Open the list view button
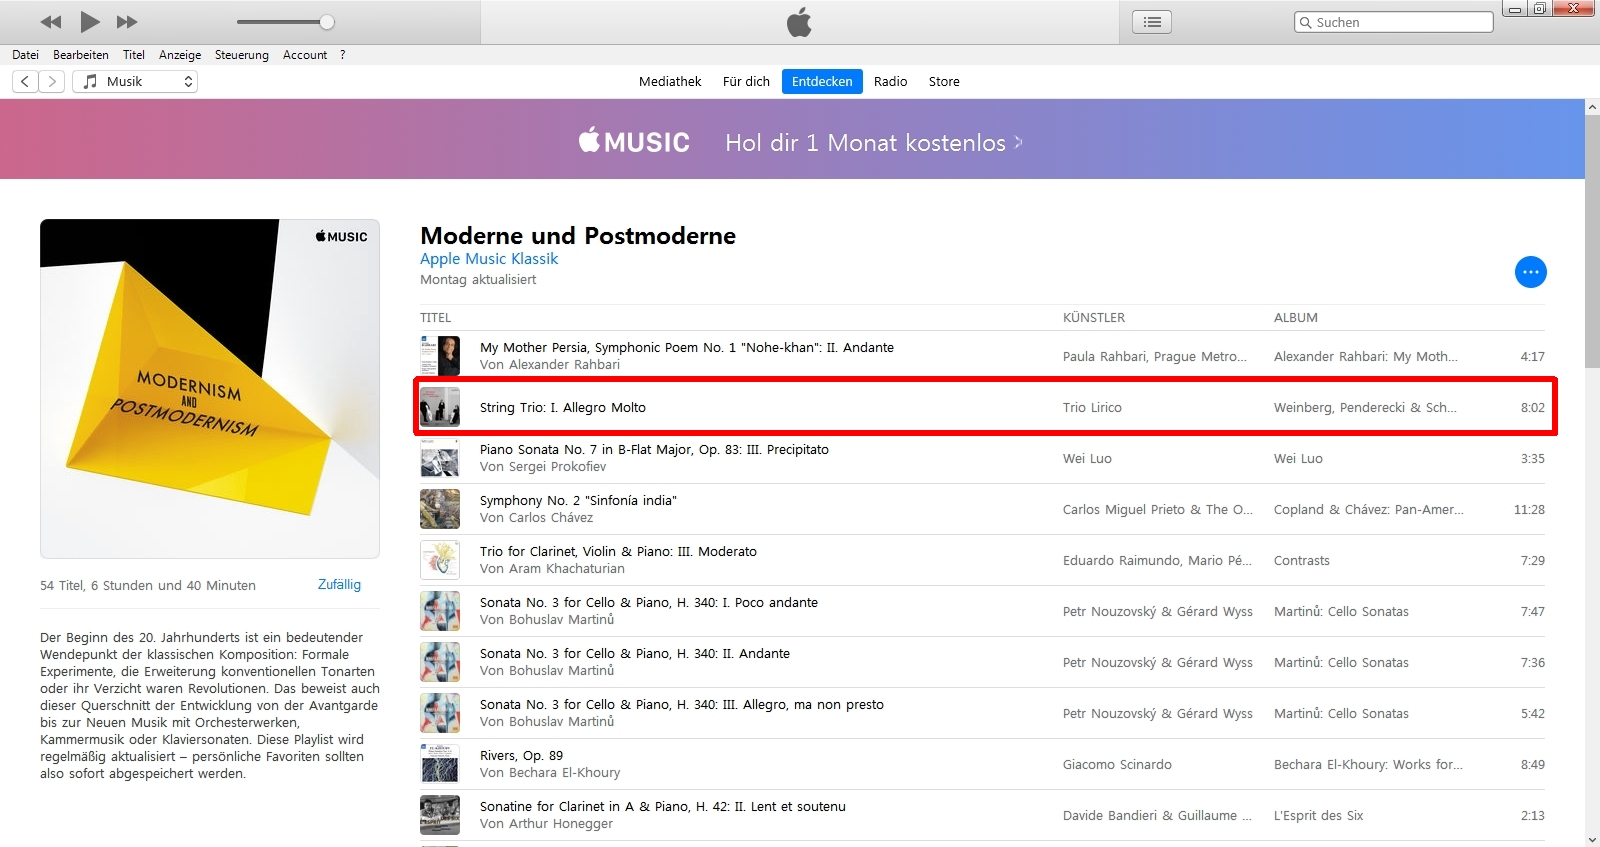Viewport: 1600px width, 847px height. click(x=1152, y=22)
